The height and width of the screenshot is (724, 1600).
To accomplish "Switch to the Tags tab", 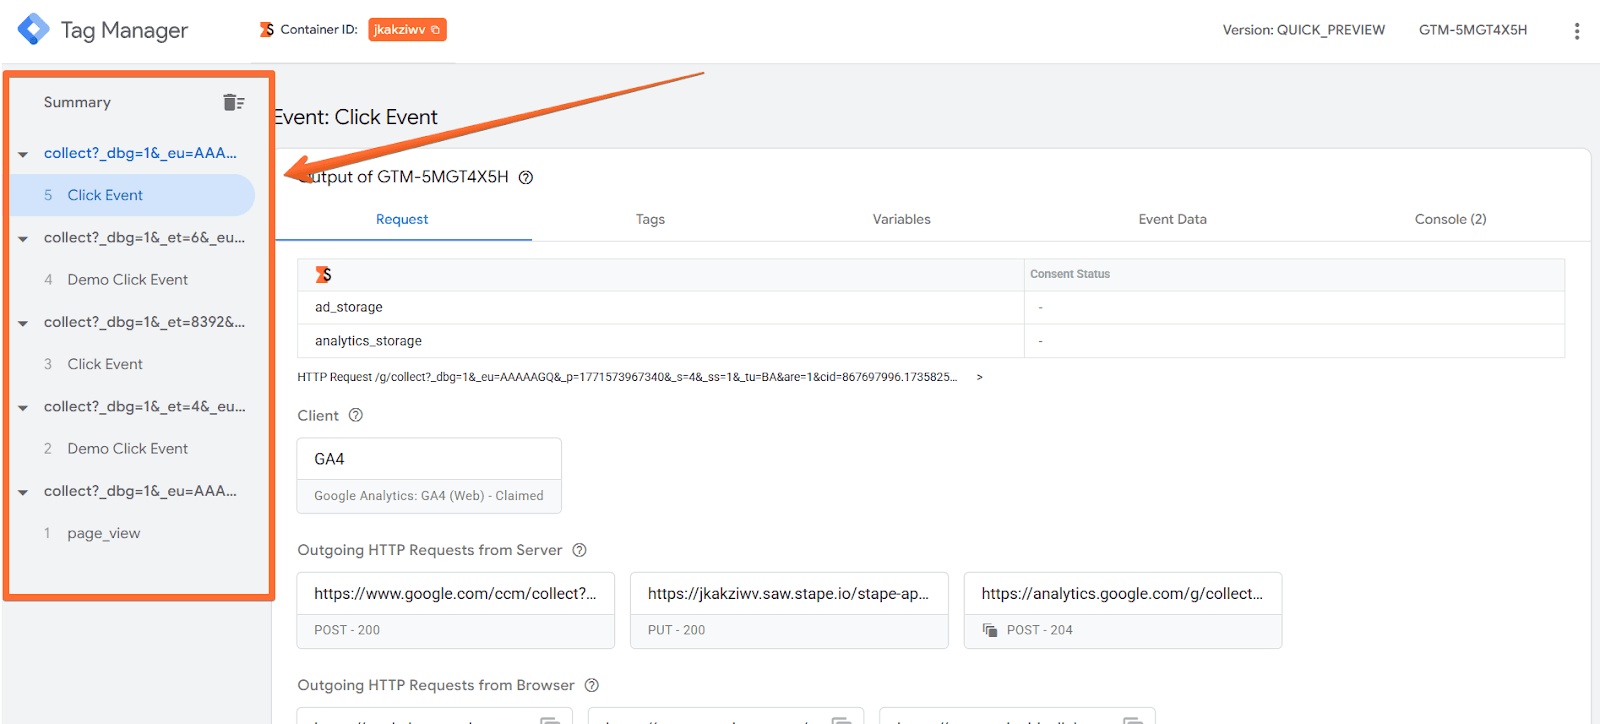I will (x=650, y=219).
